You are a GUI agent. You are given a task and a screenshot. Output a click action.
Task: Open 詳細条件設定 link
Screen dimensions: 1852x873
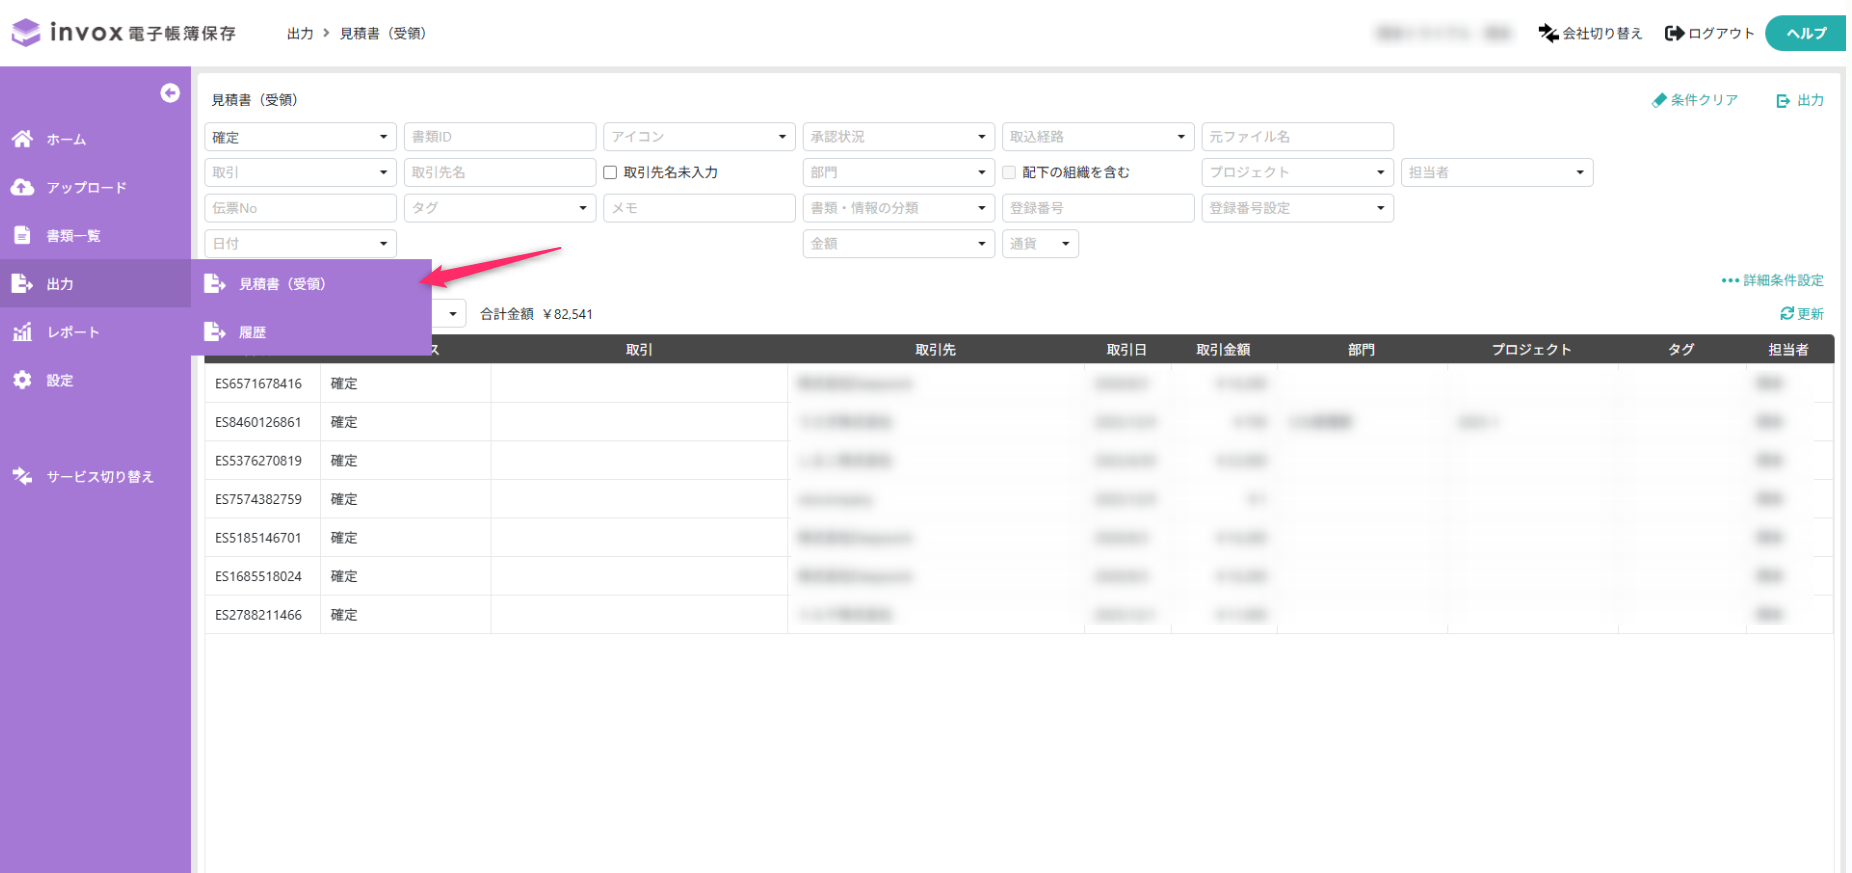click(1773, 280)
